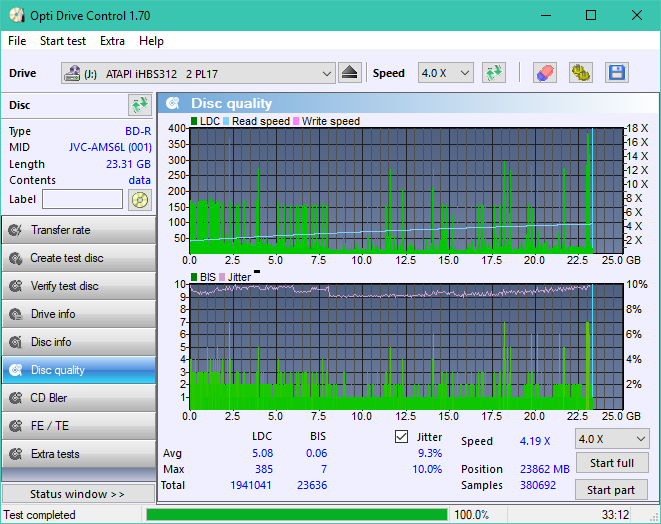This screenshot has height=524, width=661.
Task: Click the Disc quality header icon
Action: (x=173, y=103)
